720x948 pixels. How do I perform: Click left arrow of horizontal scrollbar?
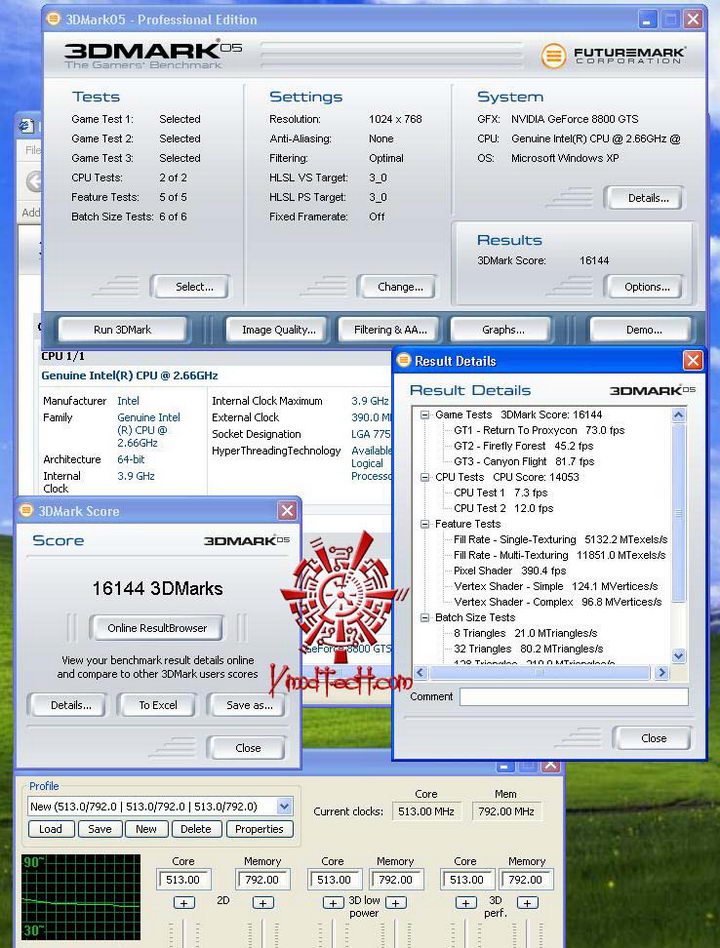coord(421,672)
